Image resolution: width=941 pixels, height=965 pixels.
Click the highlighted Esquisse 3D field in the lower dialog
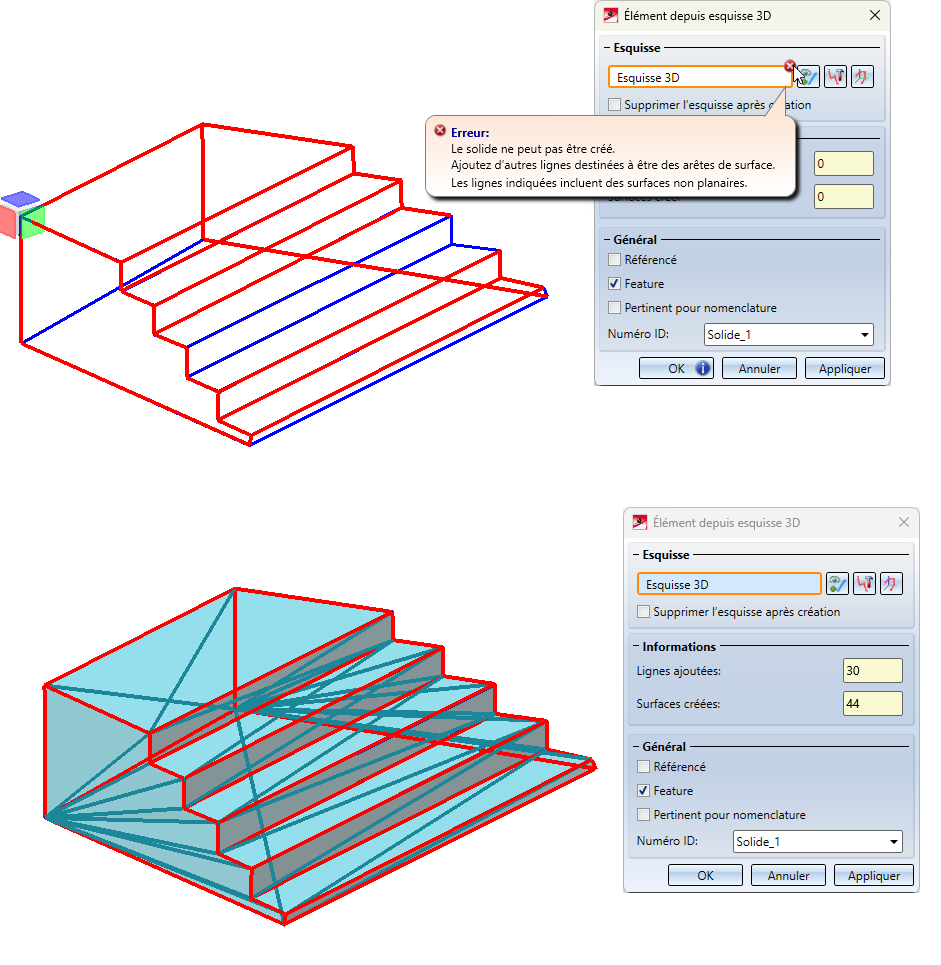click(x=729, y=585)
